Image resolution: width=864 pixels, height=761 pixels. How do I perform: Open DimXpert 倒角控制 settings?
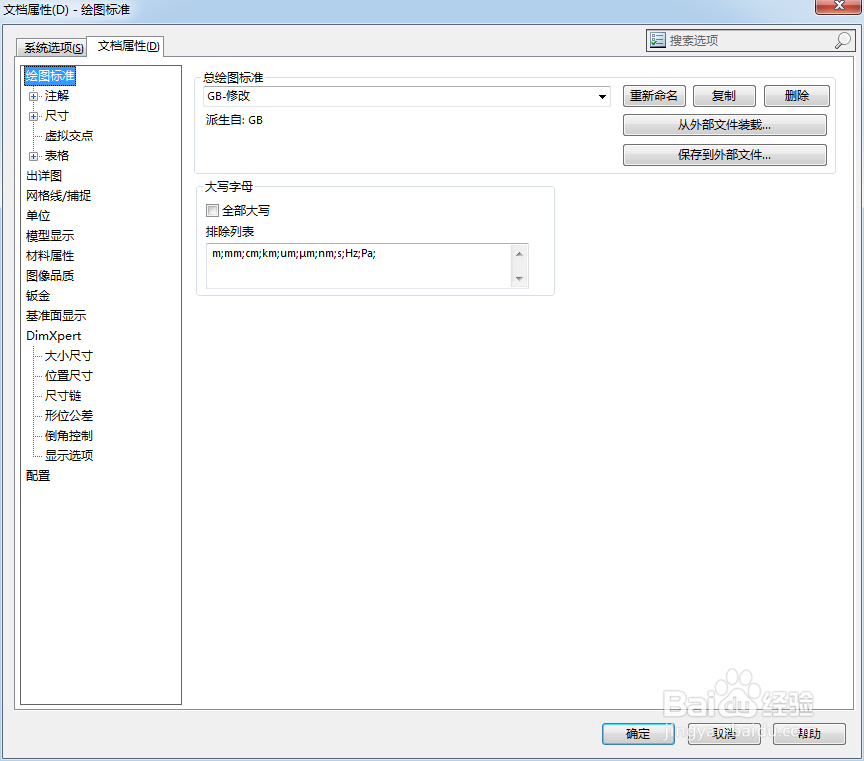tap(69, 436)
